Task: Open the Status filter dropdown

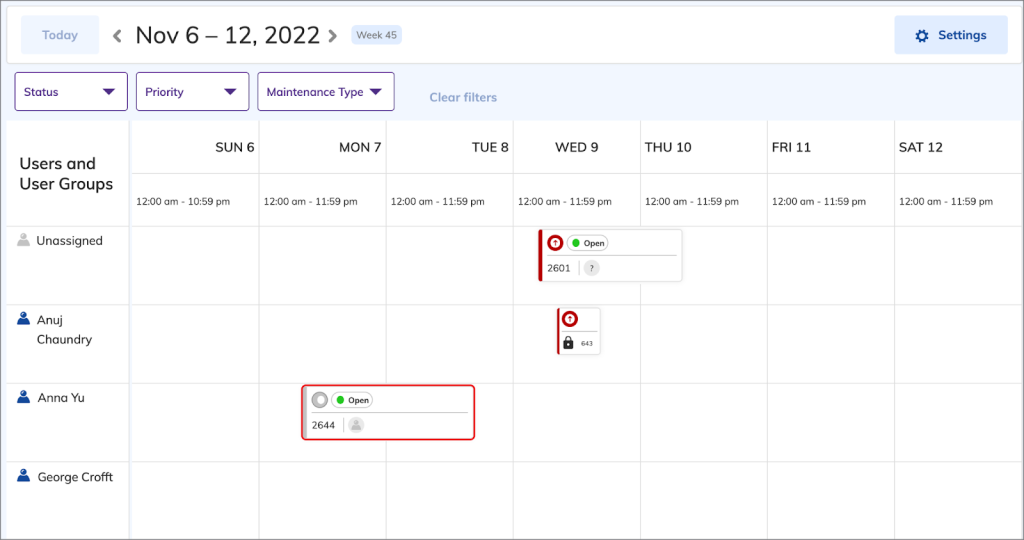Action: (70, 92)
